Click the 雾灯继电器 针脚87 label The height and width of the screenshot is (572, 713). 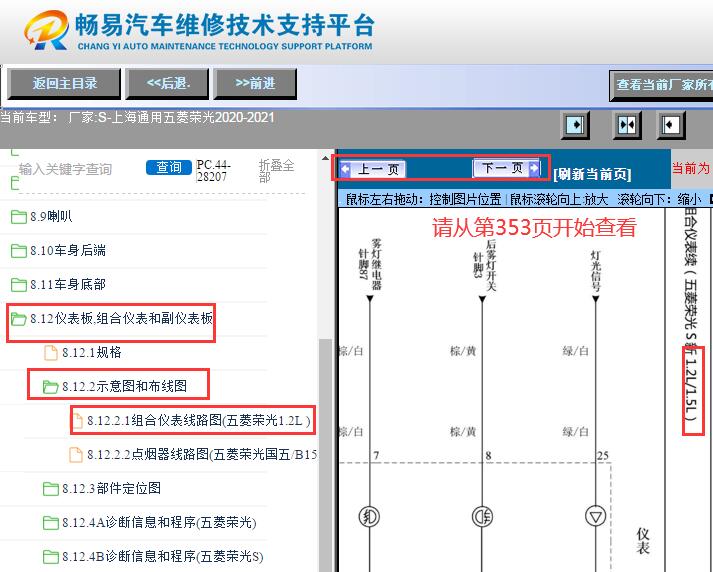(x=370, y=264)
